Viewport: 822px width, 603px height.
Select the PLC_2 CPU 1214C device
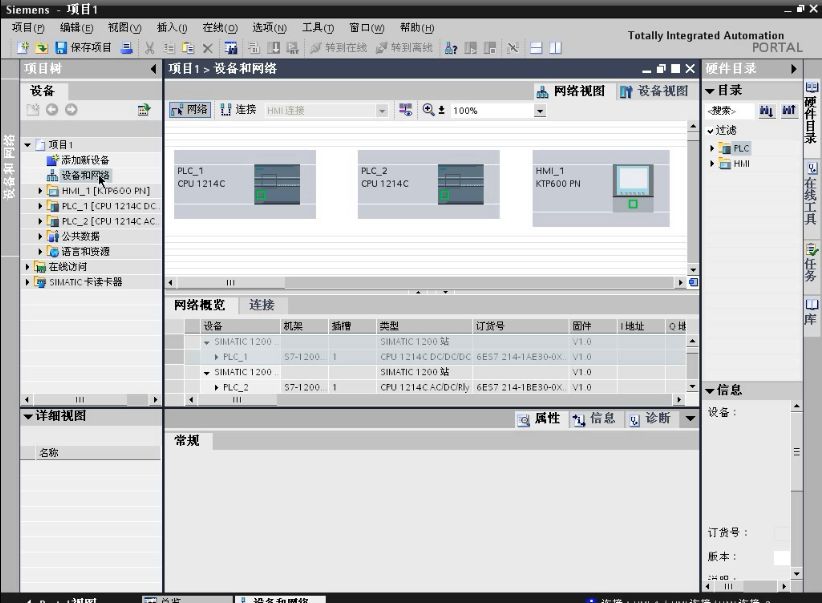(428, 185)
